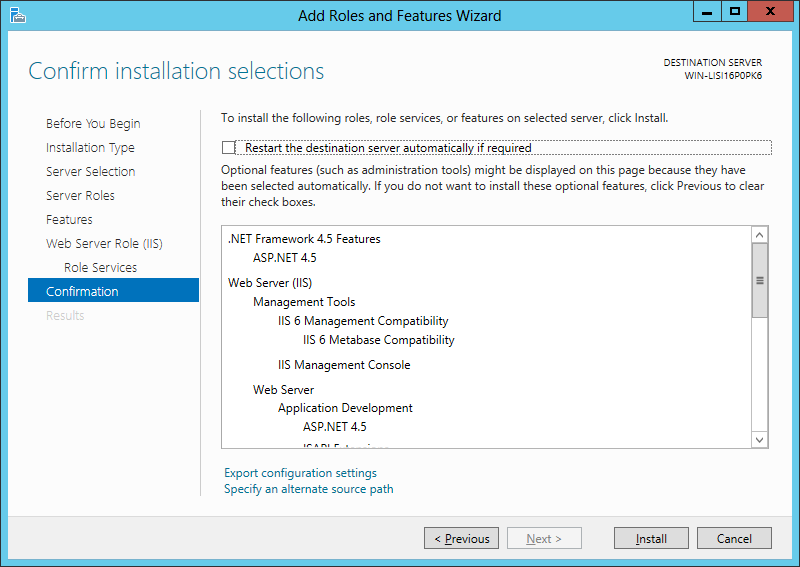Click the list scrollbar up arrow

pyautogui.click(x=759, y=235)
